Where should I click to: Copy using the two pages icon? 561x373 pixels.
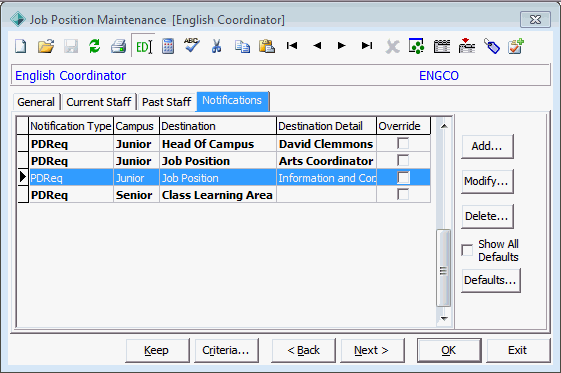coord(242,46)
